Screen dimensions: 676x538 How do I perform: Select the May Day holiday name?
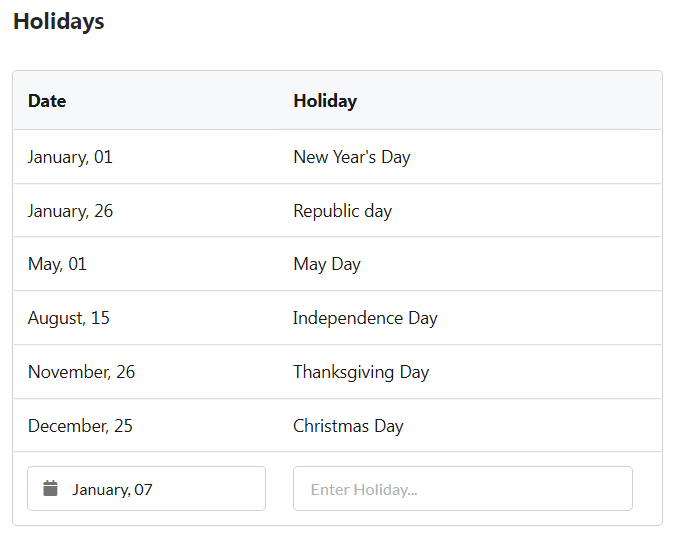pyautogui.click(x=327, y=264)
